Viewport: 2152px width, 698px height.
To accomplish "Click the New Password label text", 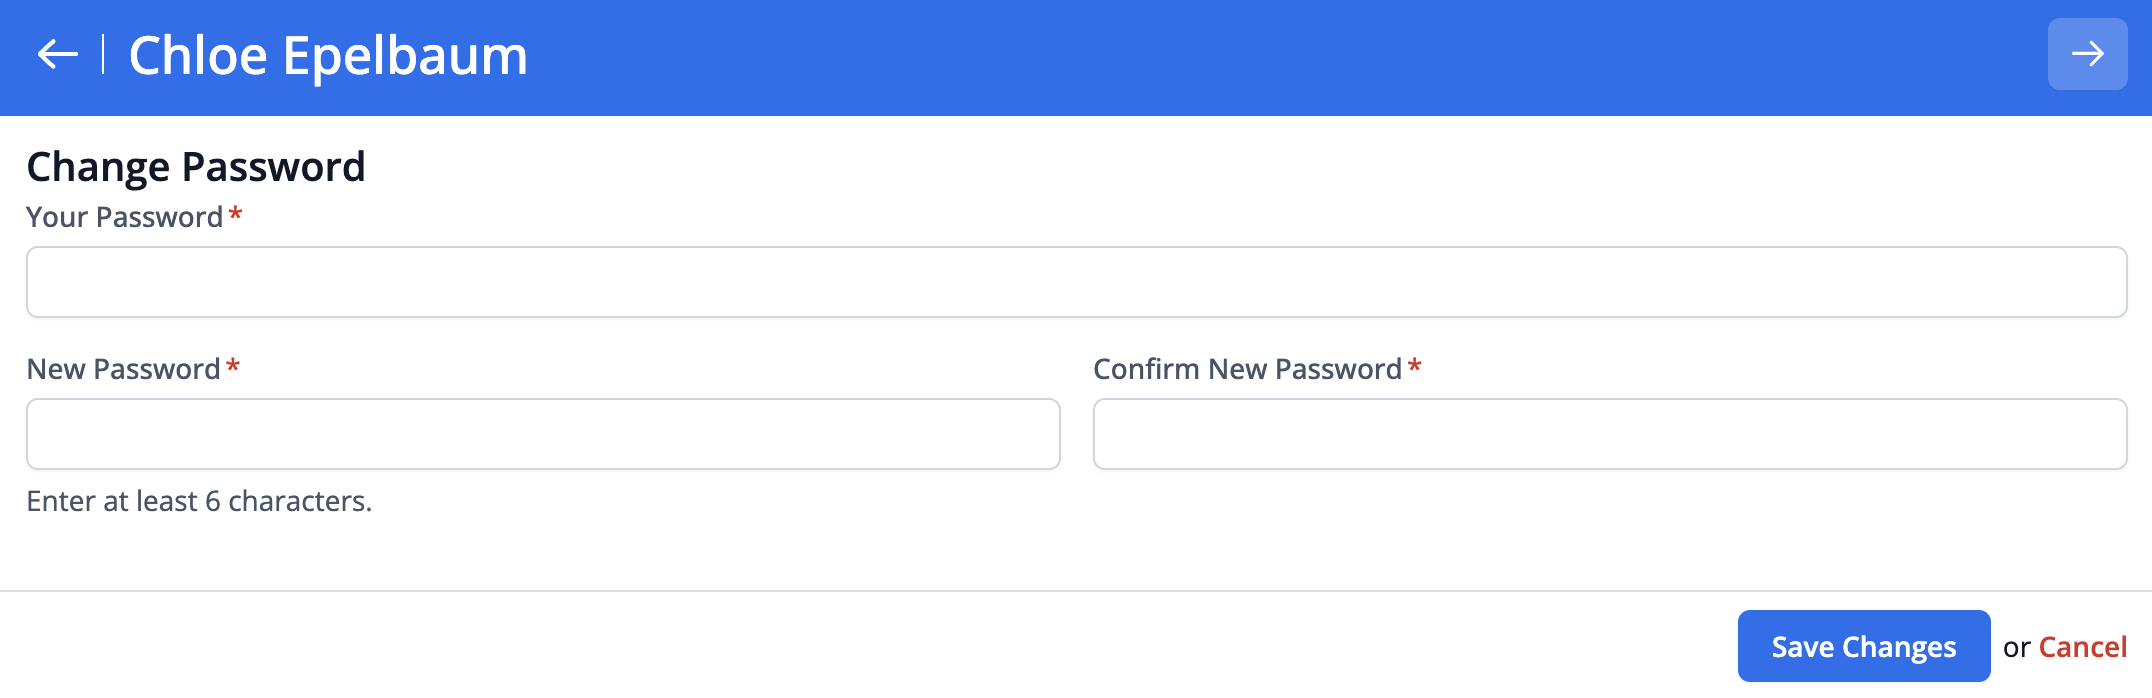I will point(123,369).
